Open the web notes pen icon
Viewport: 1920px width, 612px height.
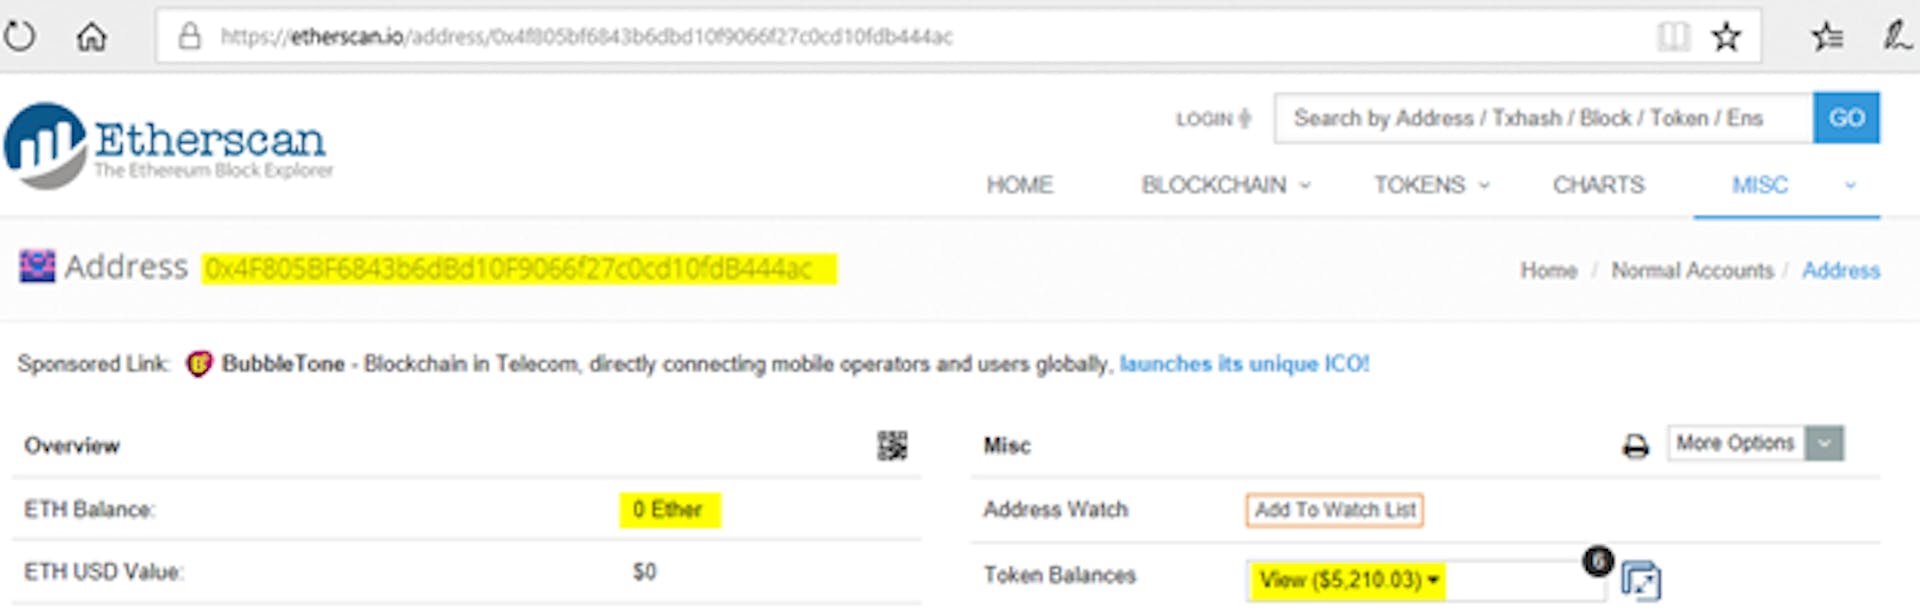pyautogui.click(x=1896, y=37)
